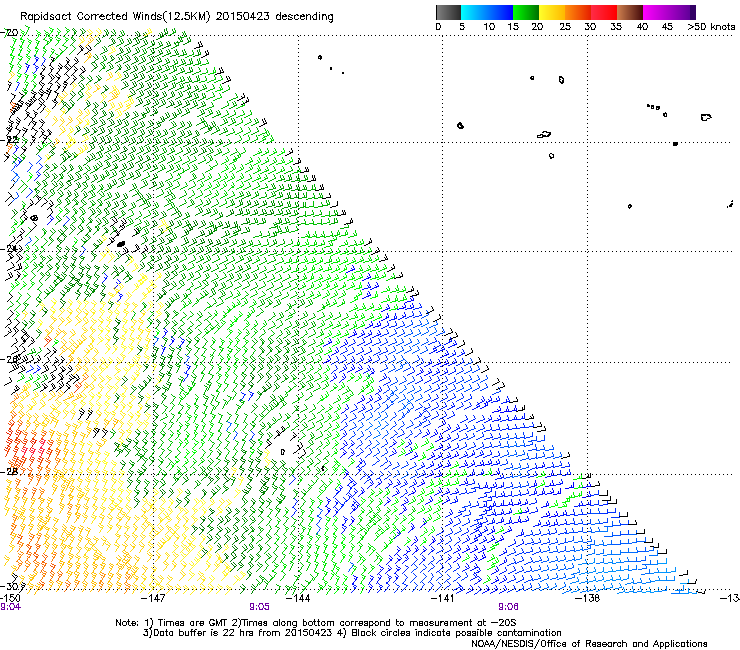740x650 pixels.
Task: Click the word 'descending' in the title
Action: click(304, 17)
